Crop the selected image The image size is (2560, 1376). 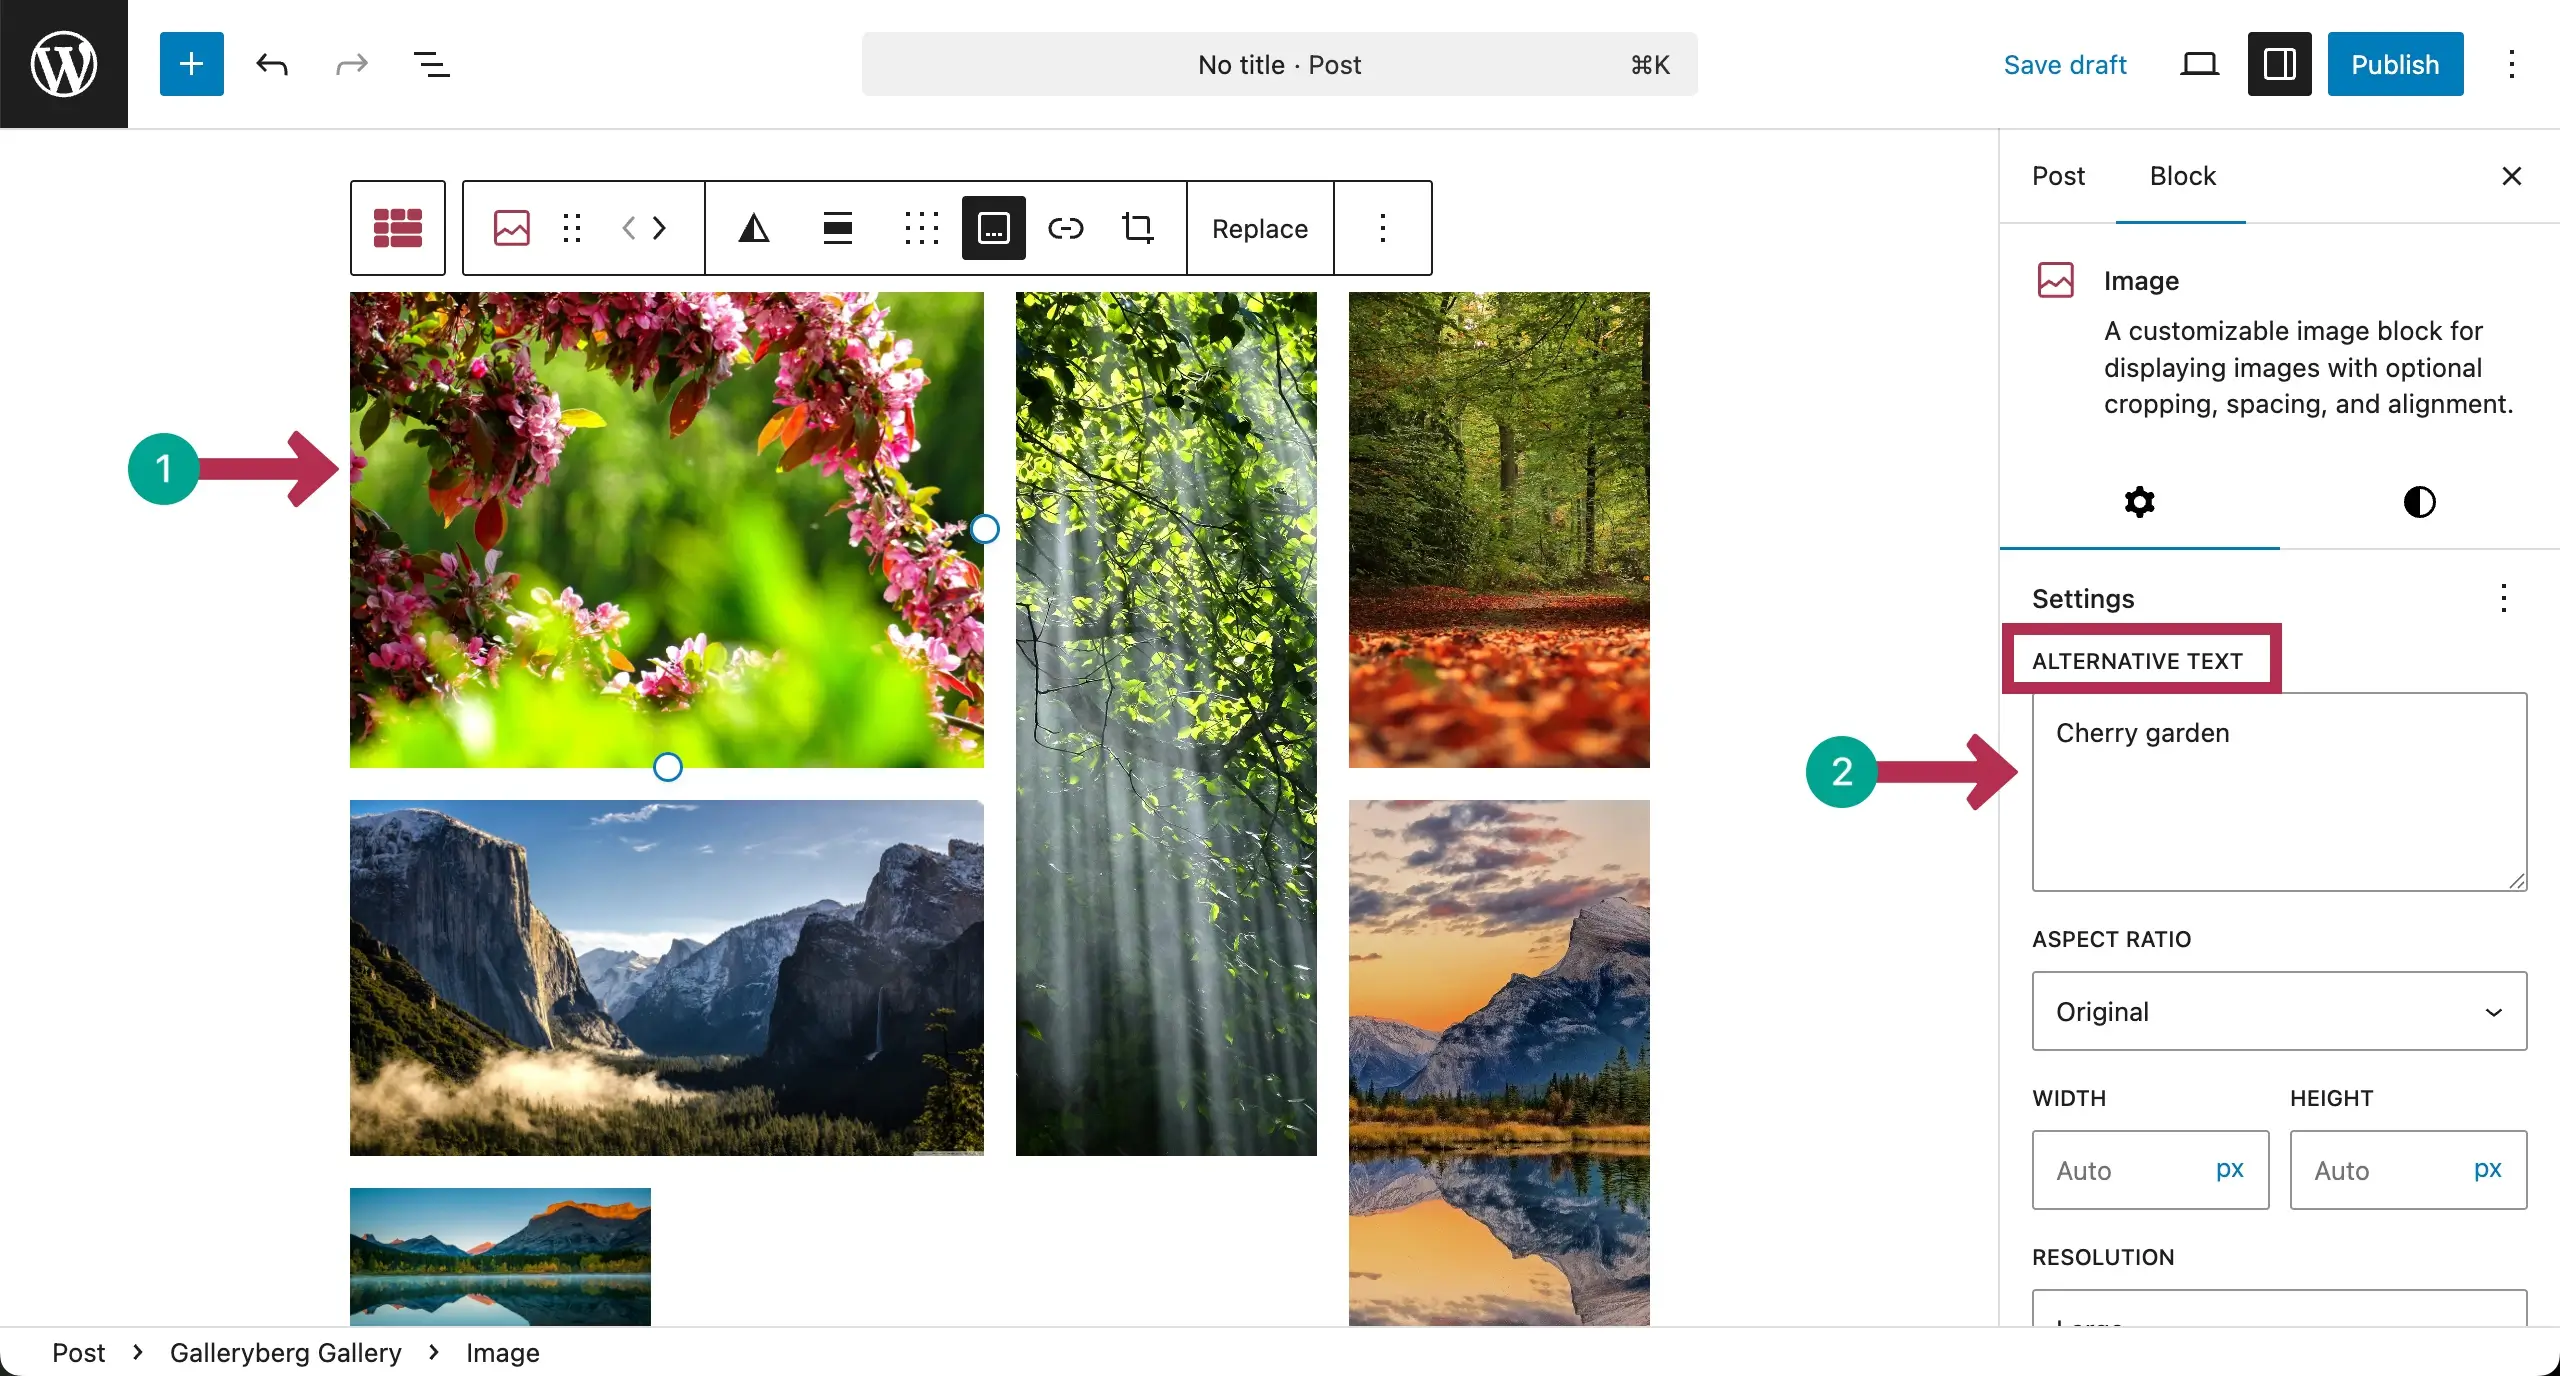[1138, 228]
